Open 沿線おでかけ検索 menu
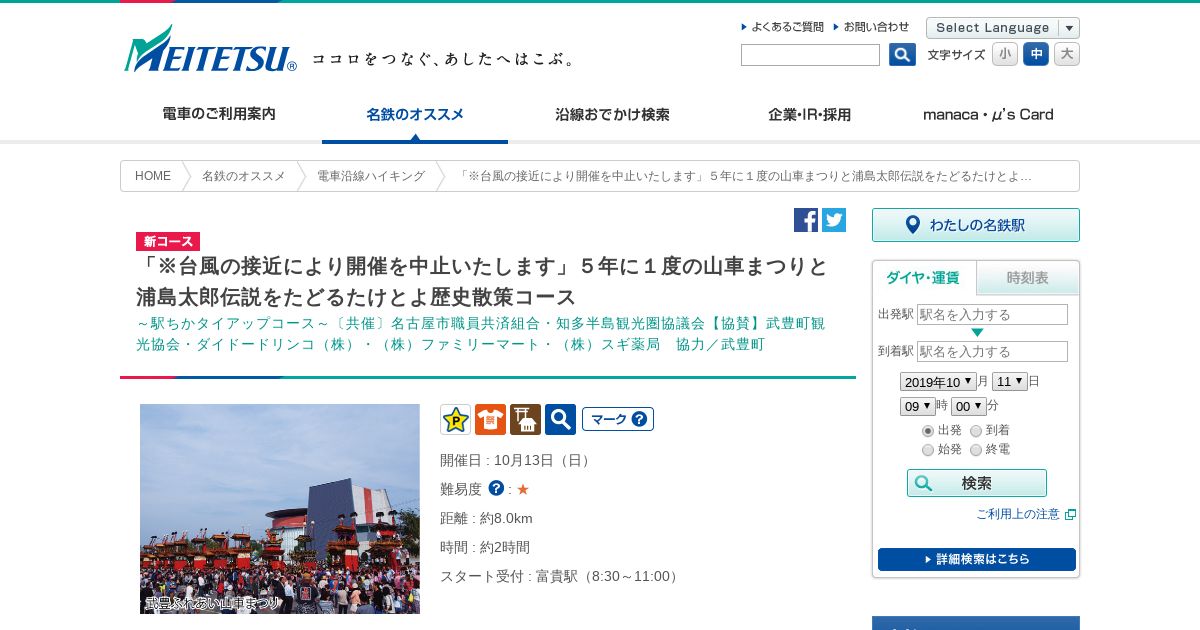This screenshot has height=630, width=1200. point(612,115)
